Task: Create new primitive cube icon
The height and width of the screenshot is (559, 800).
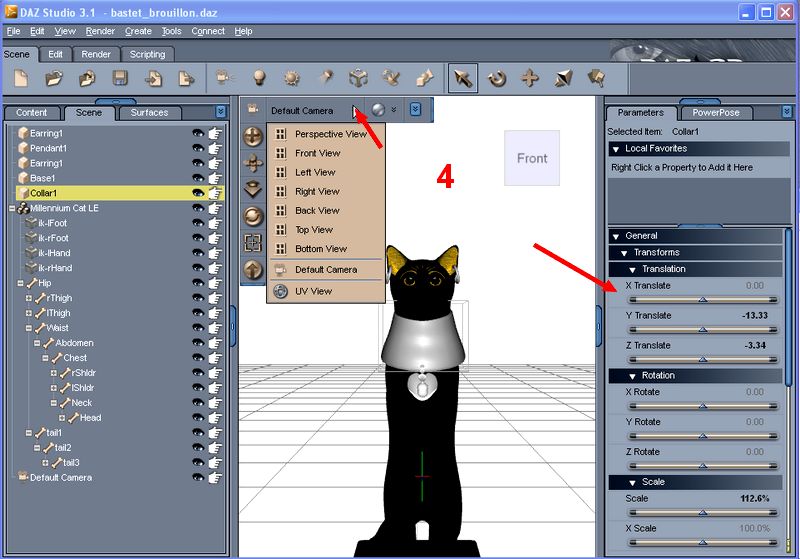Action: click(358, 79)
